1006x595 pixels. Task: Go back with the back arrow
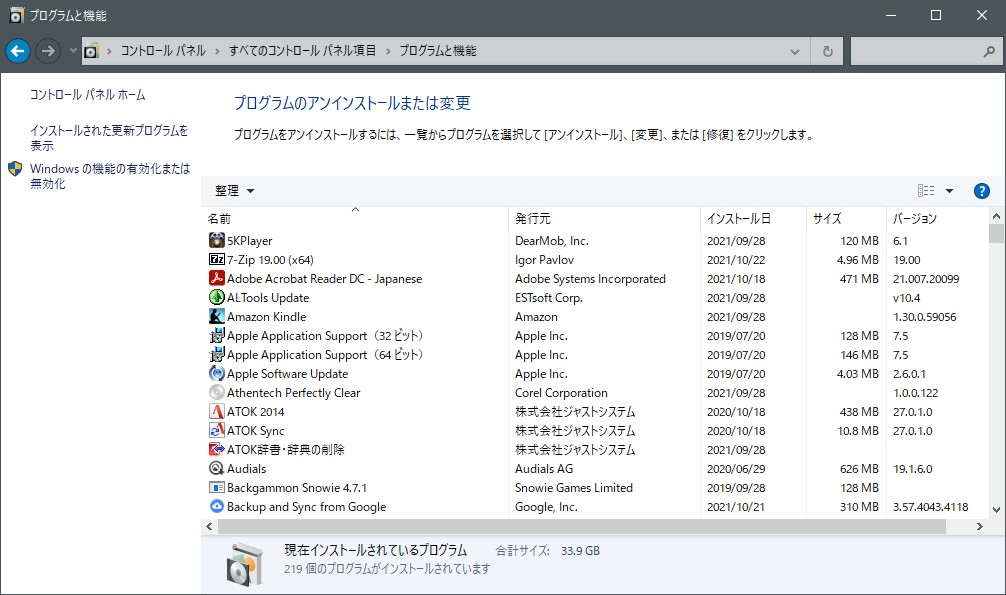tap(18, 51)
